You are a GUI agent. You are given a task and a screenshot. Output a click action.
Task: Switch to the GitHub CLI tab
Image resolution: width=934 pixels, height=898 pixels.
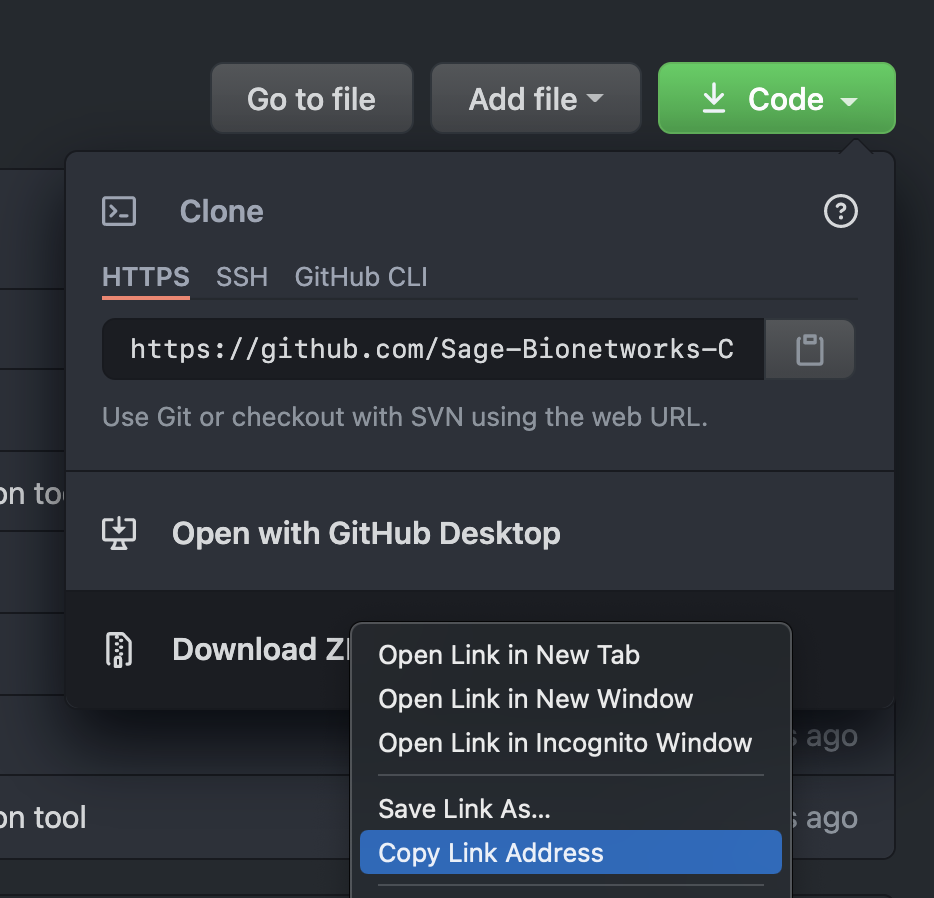click(x=361, y=277)
